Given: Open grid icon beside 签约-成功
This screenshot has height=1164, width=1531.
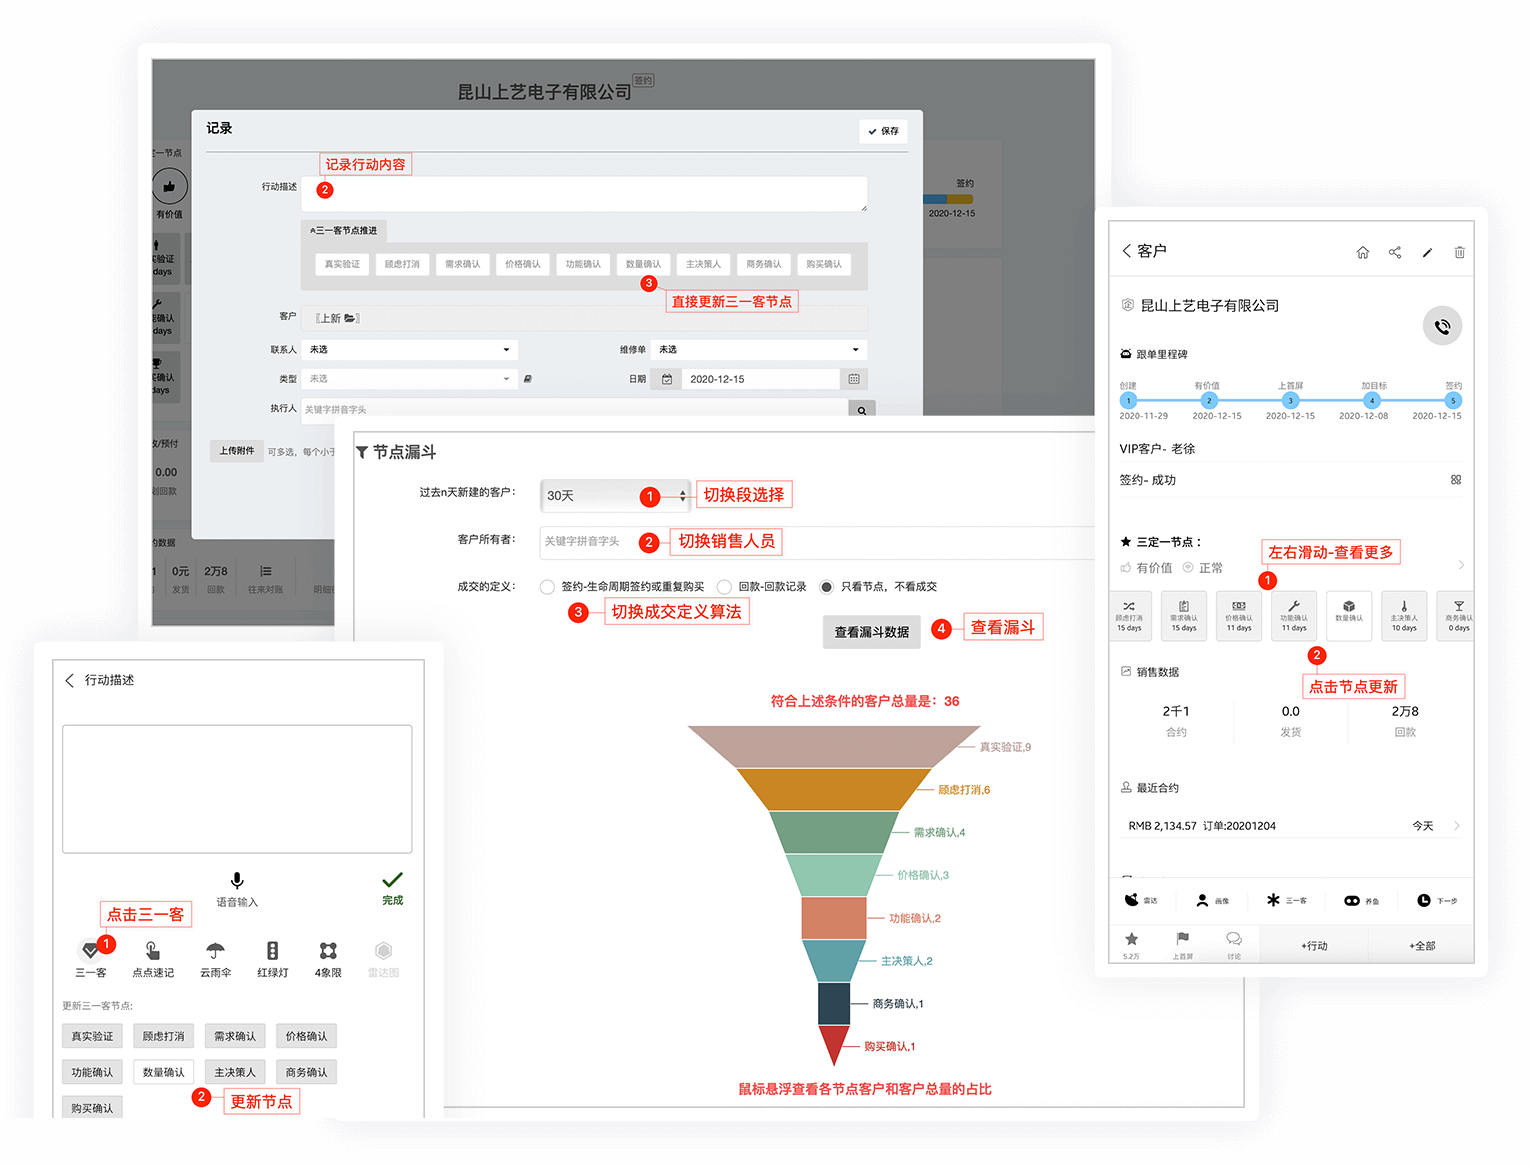Looking at the screenshot, I should (1456, 480).
